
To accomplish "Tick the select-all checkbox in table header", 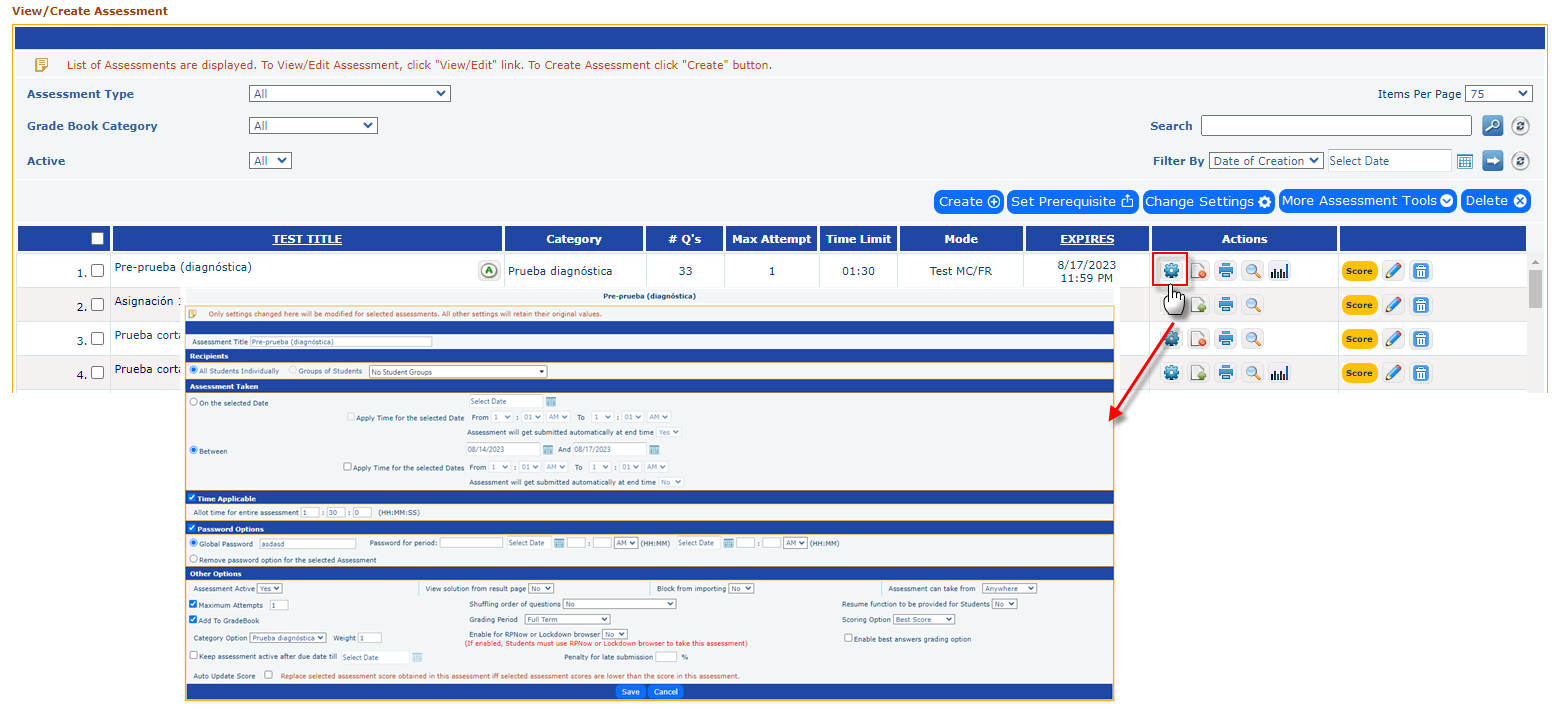I will [97, 239].
